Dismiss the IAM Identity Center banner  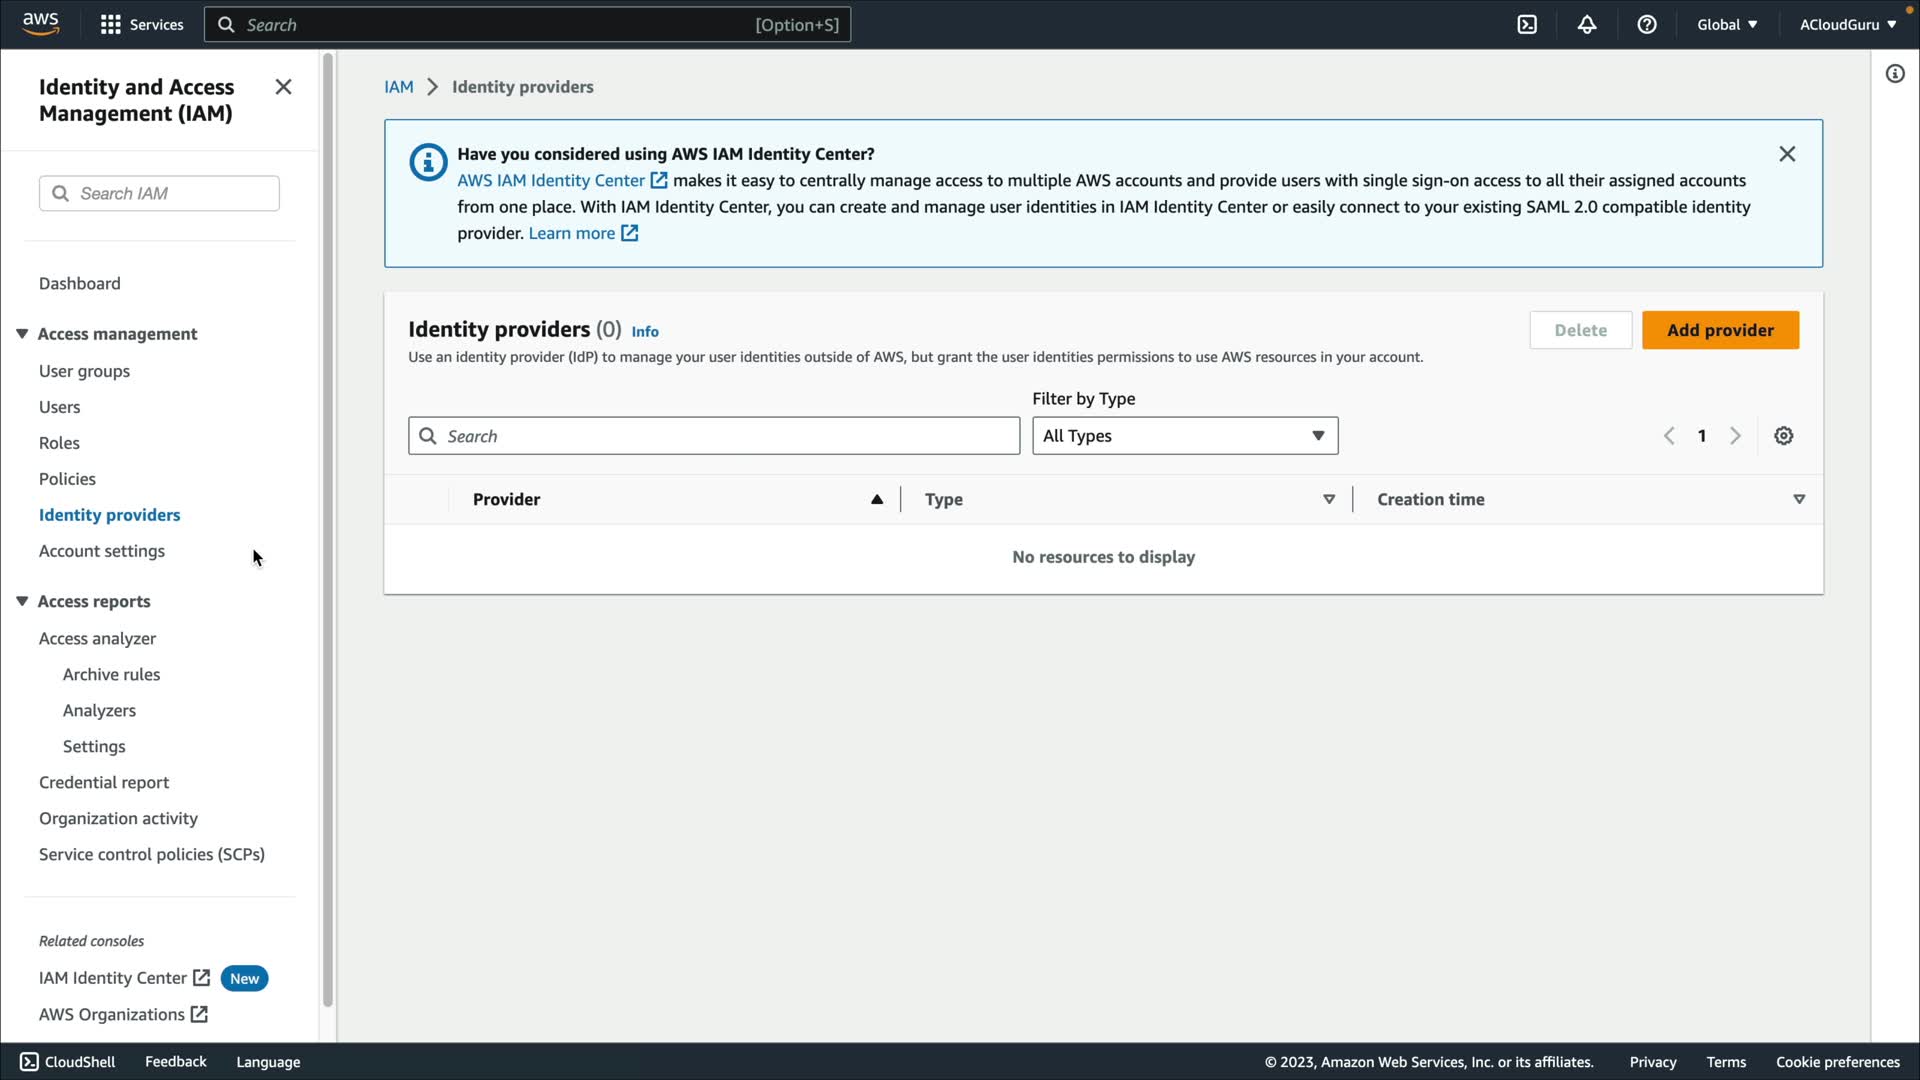click(1787, 154)
